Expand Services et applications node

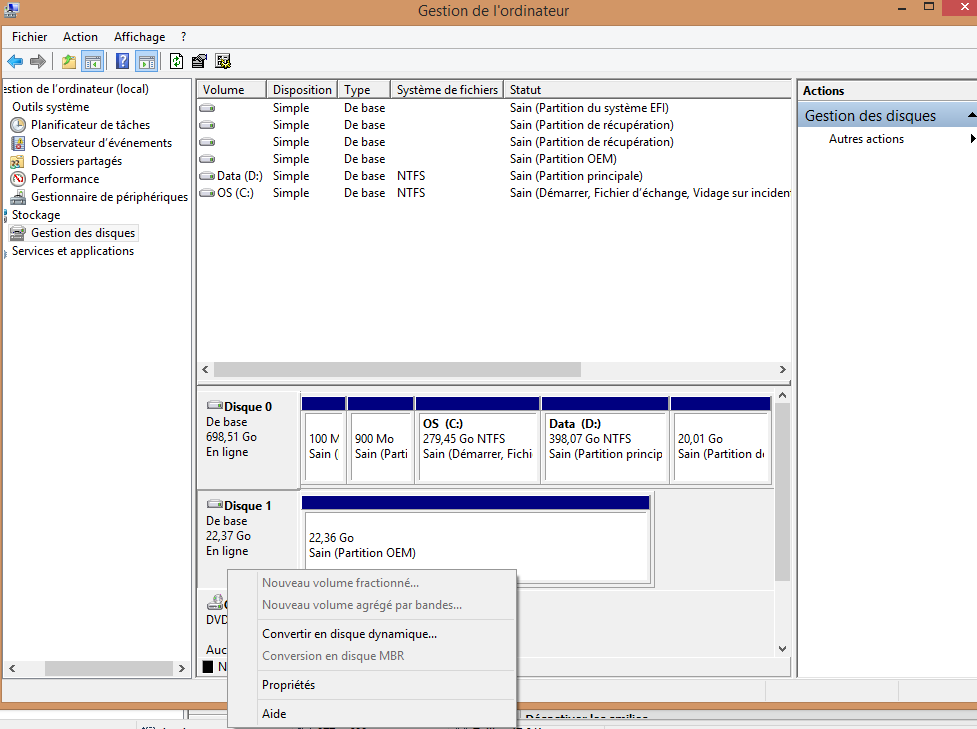click(6, 252)
